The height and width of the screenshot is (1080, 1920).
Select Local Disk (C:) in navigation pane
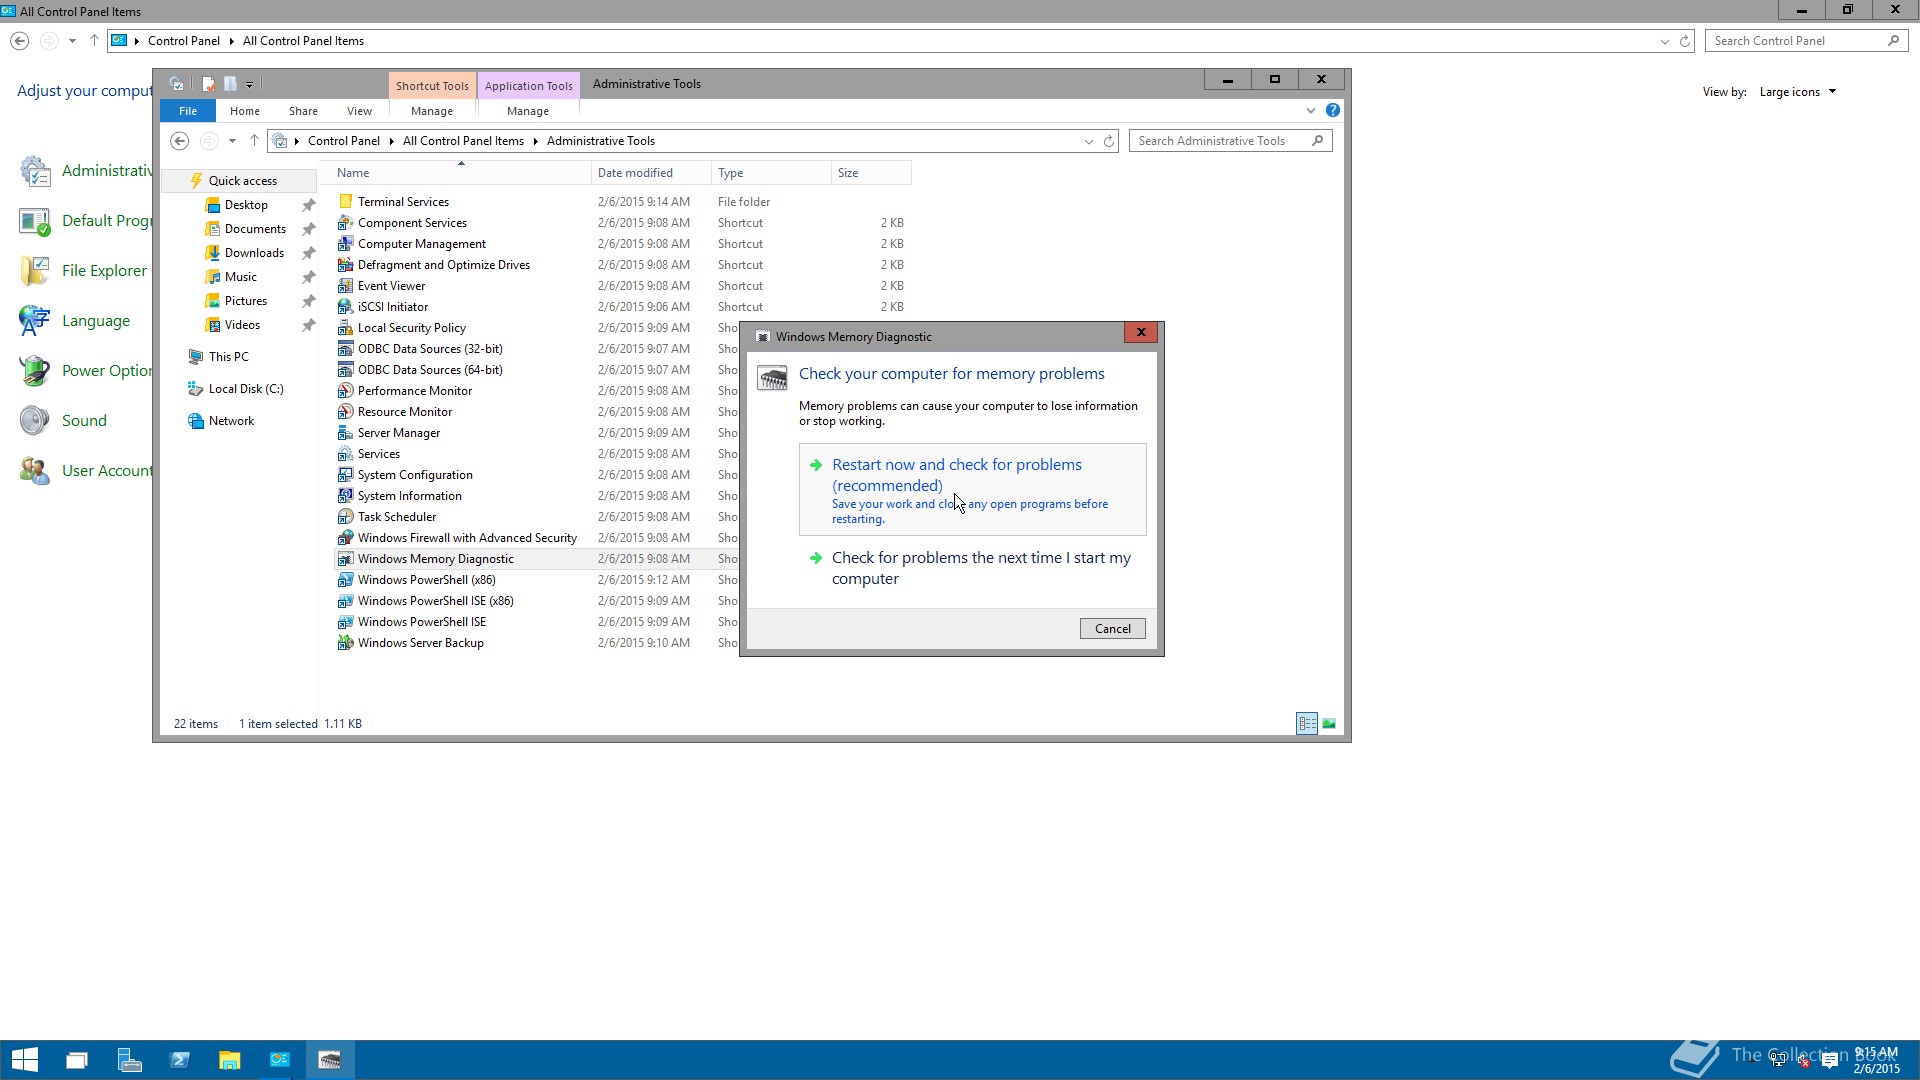coord(245,389)
